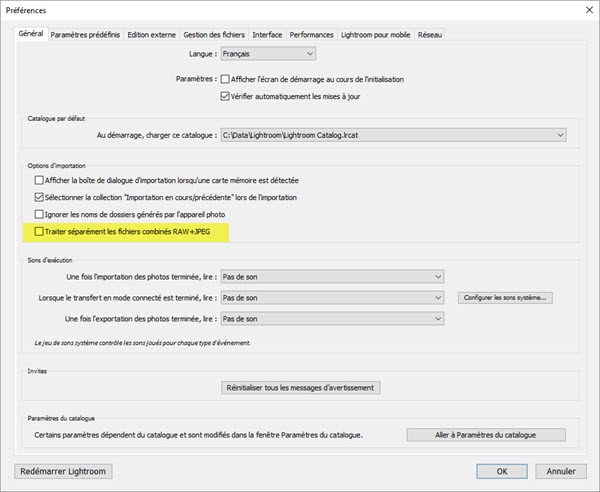
Task: Click Réinitialiser tous les messages d'avertissement
Action: point(300,388)
